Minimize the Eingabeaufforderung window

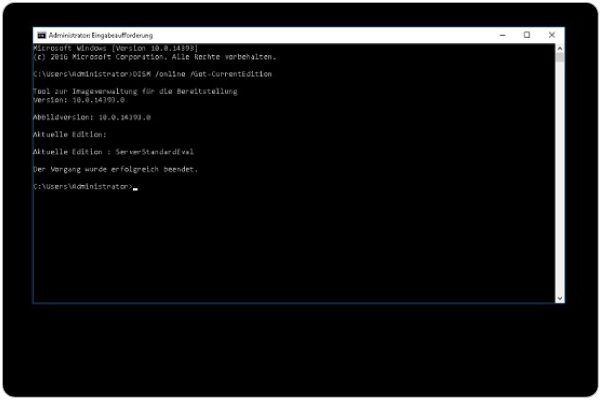pos(502,35)
